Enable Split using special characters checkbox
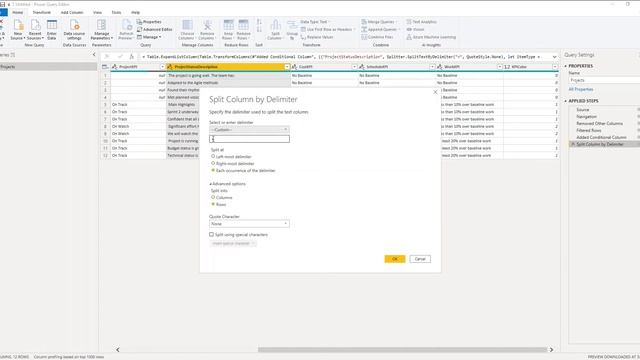The width and height of the screenshot is (640, 360). (x=211, y=234)
